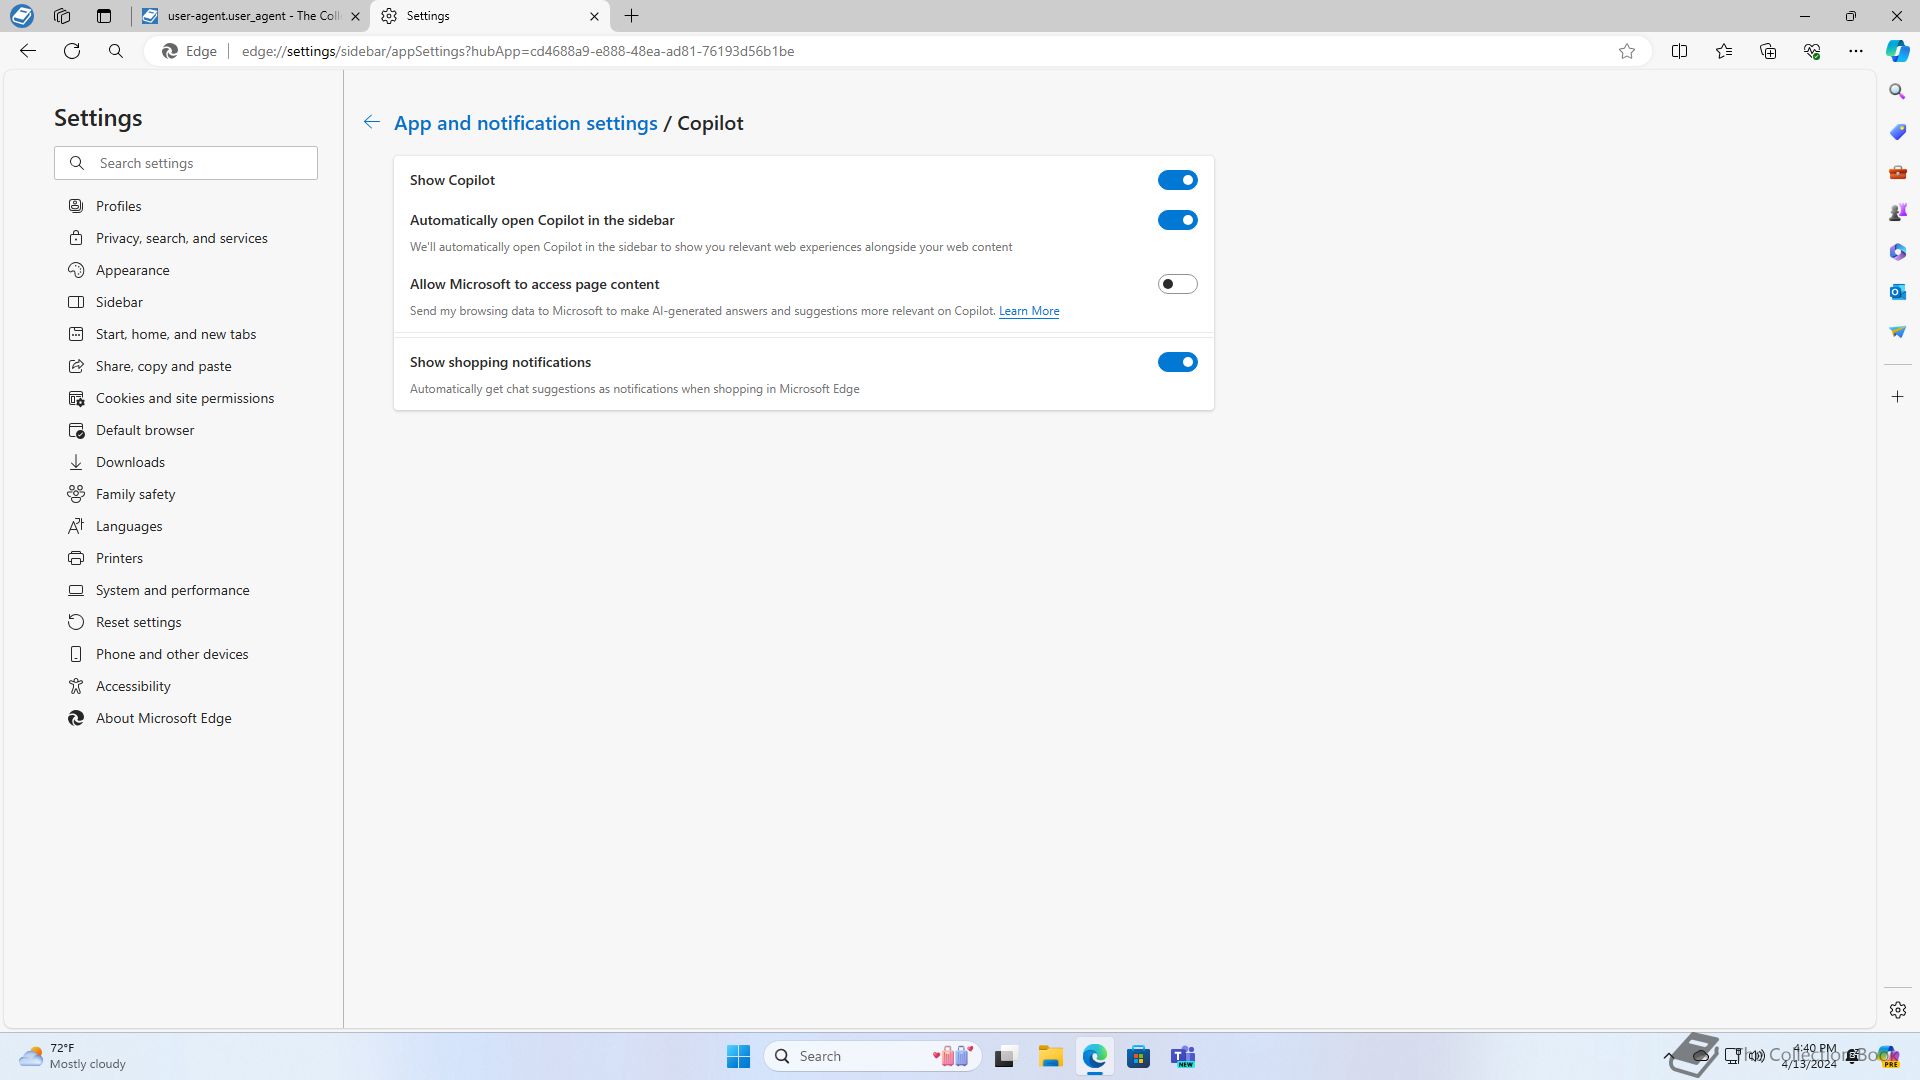Close the user-agent.user_agent tab
1920x1080 pixels.
click(x=355, y=16)
